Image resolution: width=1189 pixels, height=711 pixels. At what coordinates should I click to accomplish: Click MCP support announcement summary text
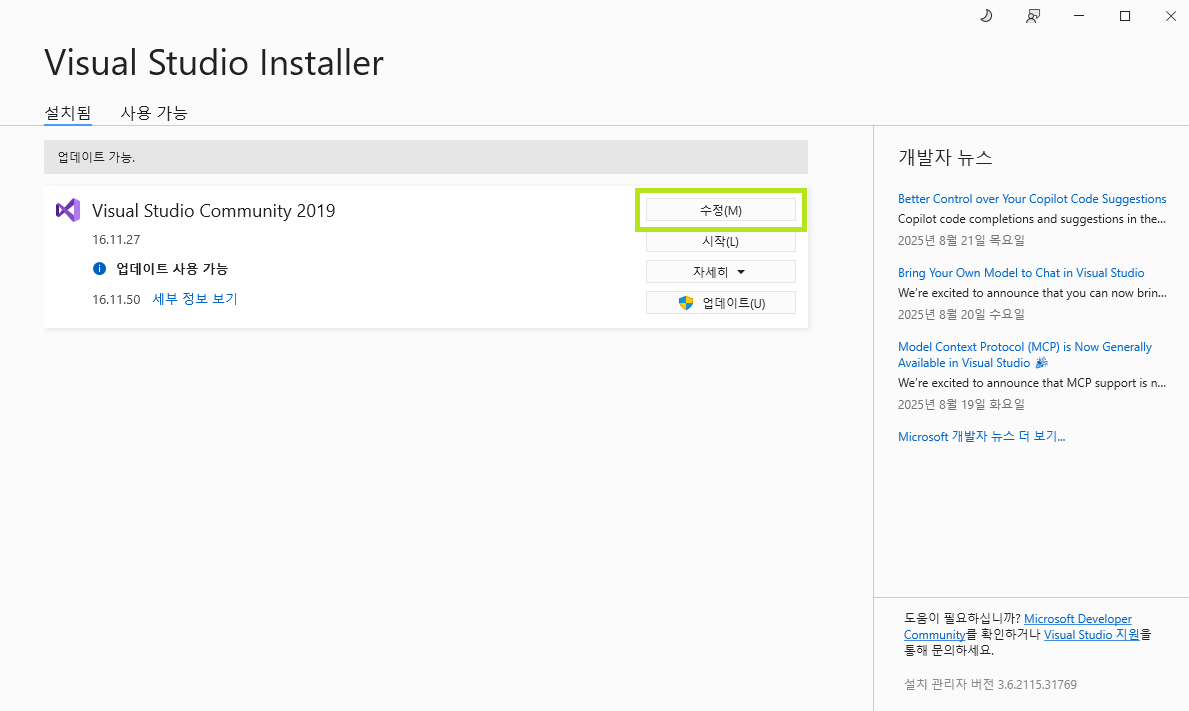1032,383
